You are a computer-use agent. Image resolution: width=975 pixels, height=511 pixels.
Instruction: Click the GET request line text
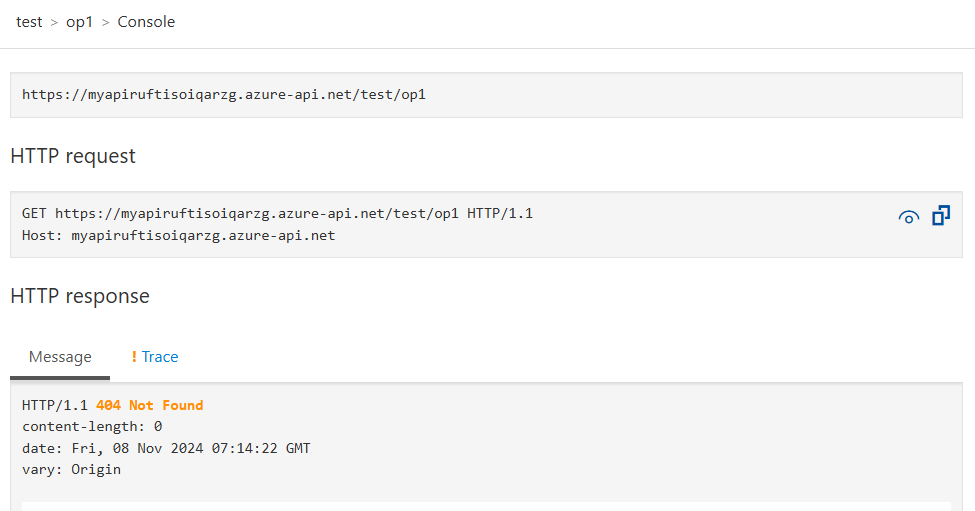[x=277, y=213]
